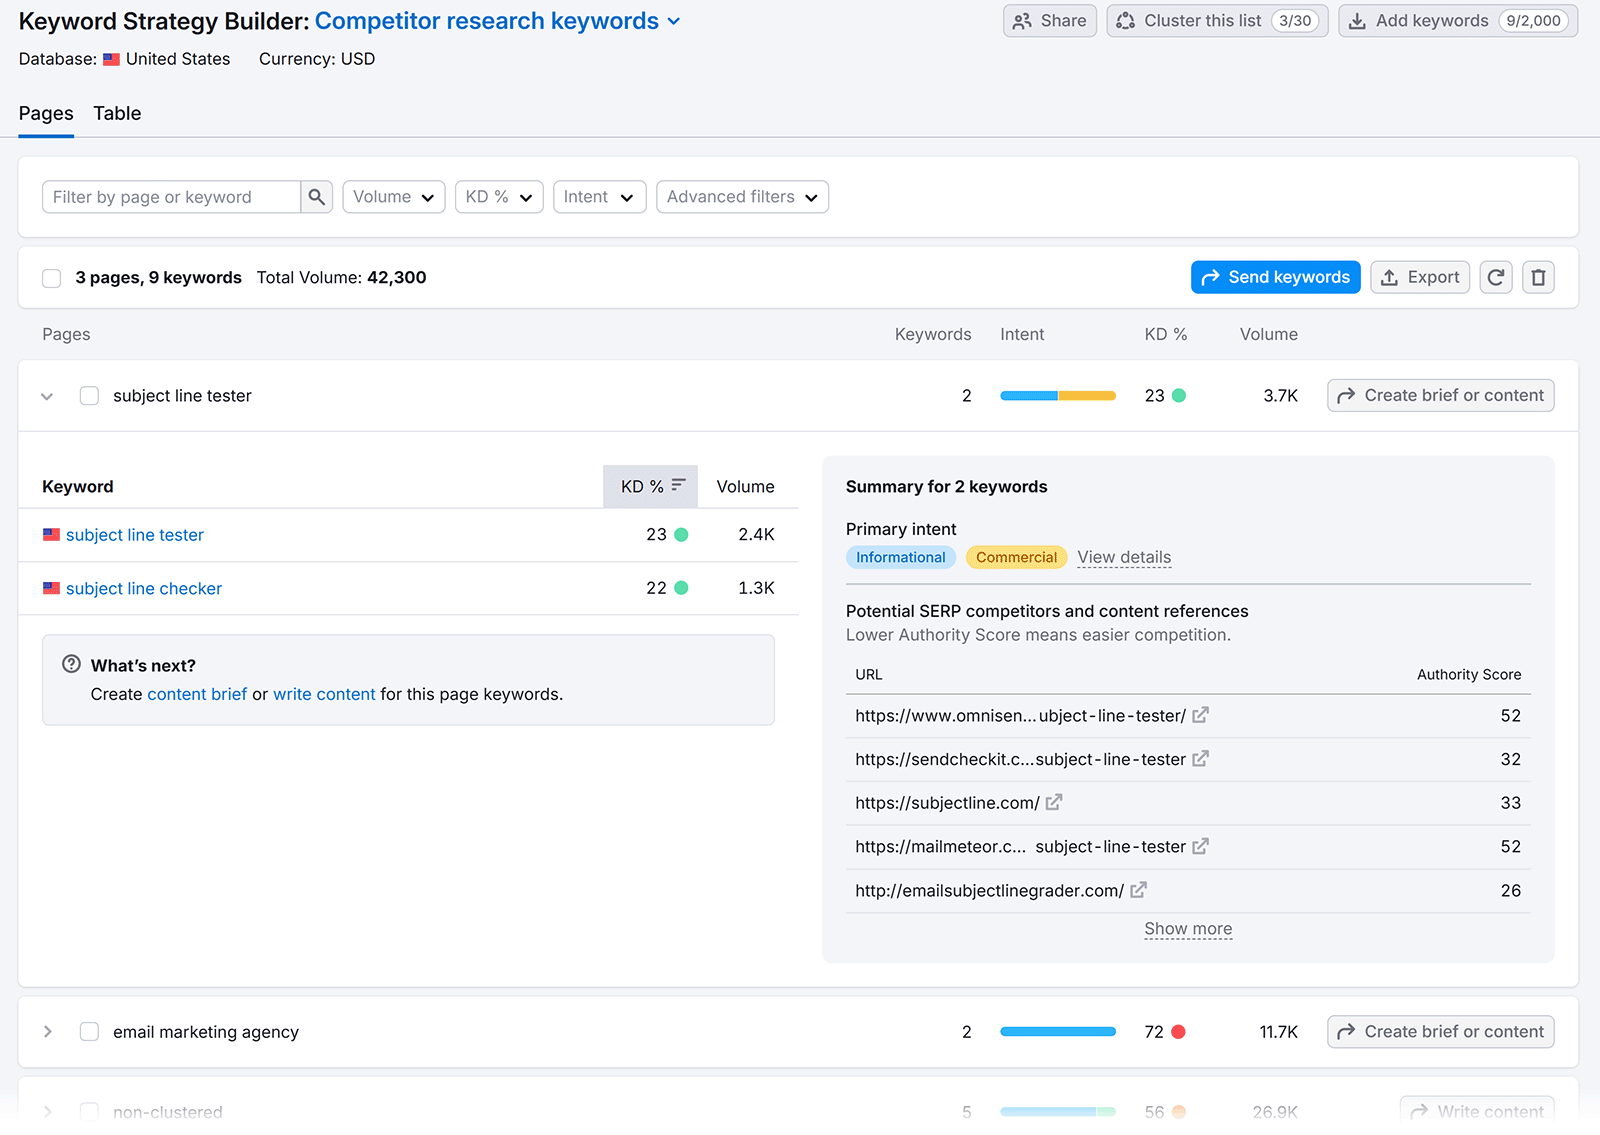Click the Intent bar for subject line tester
Image resolution: width=1600 pixels, height=1135 pixels.
coord(1057,395)
